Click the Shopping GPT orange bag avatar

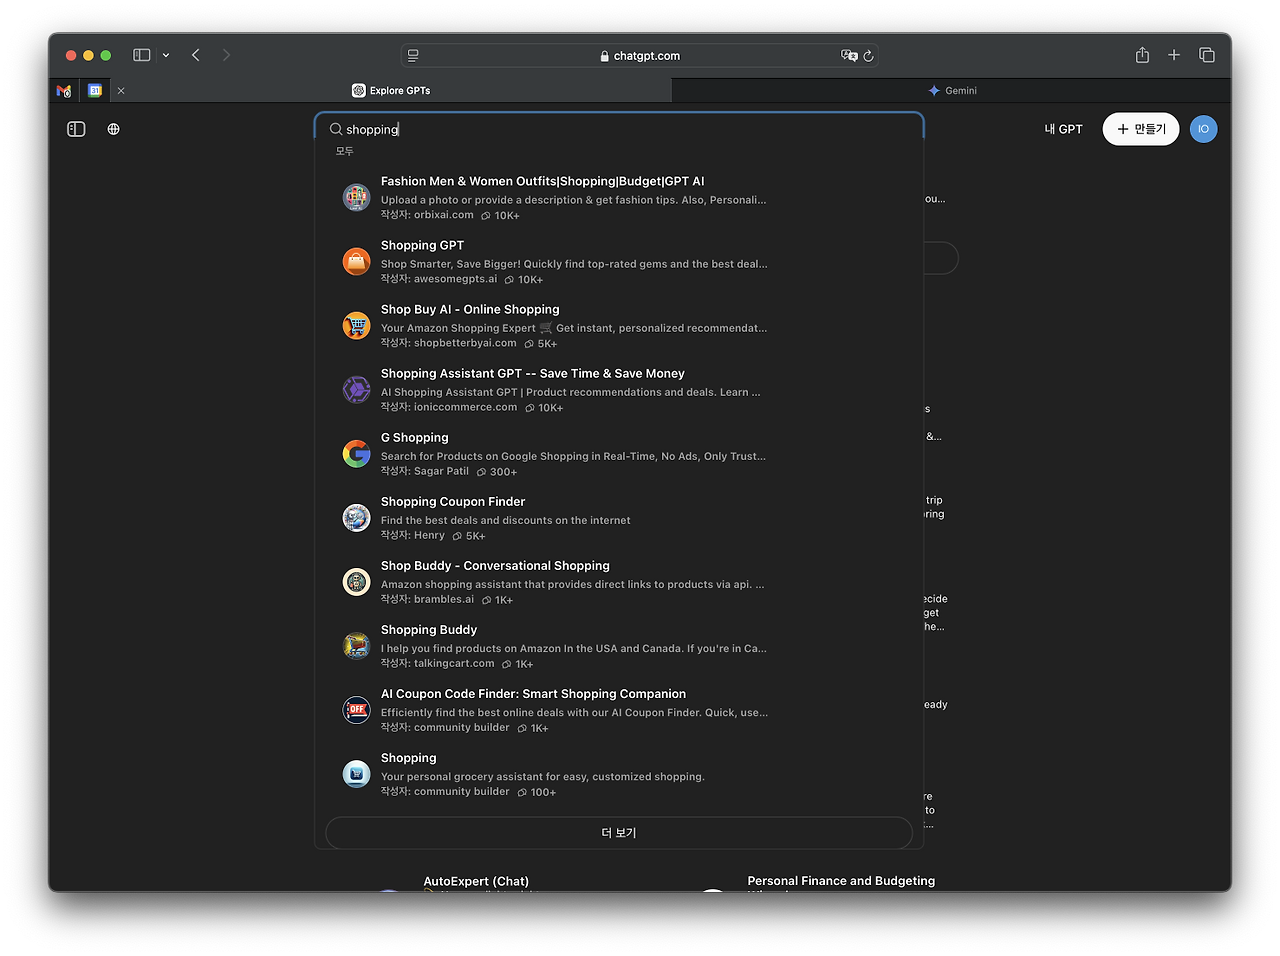[356, 261]
